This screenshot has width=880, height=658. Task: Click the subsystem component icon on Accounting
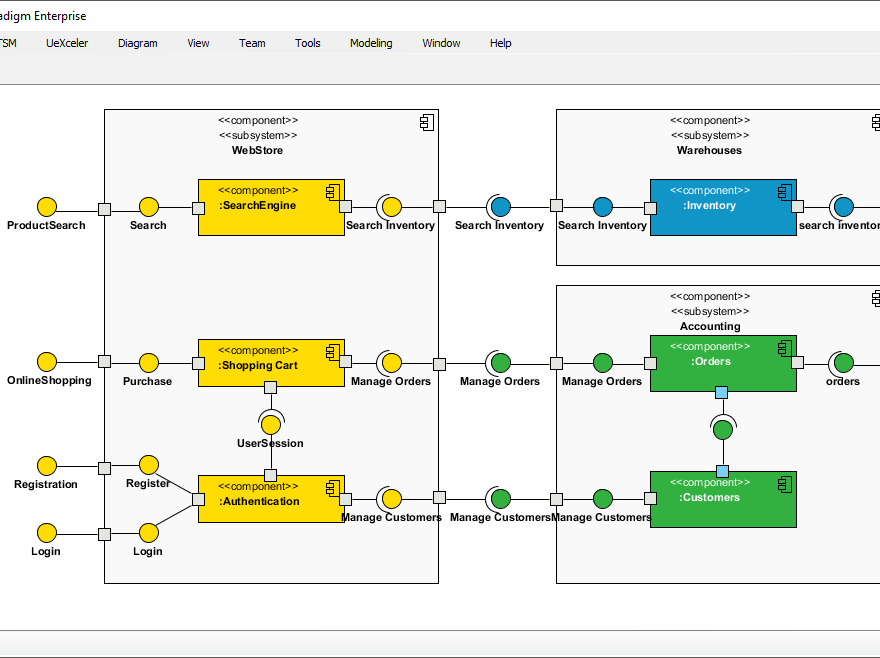point(875,298)
